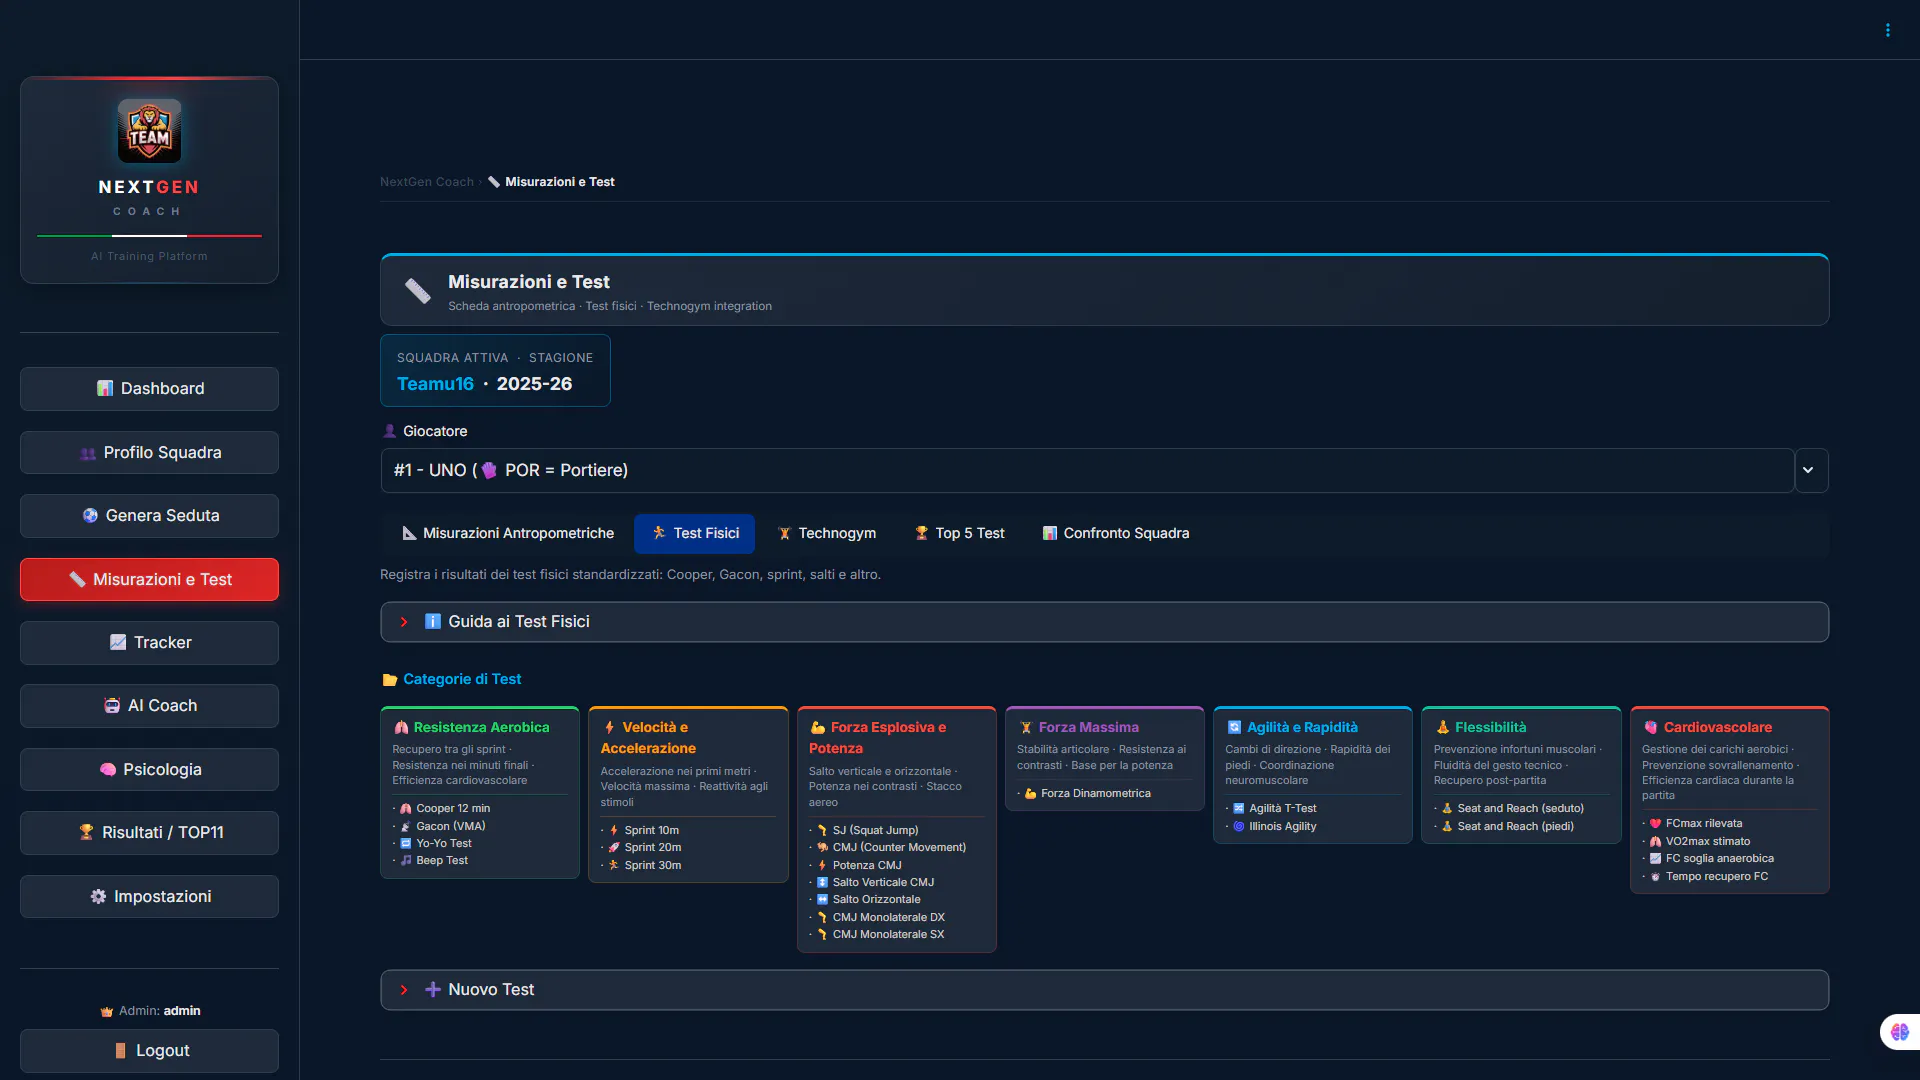Click the Agilità T-Test item
This screenshot has width=1920, height=1080.
[1274, 809]
